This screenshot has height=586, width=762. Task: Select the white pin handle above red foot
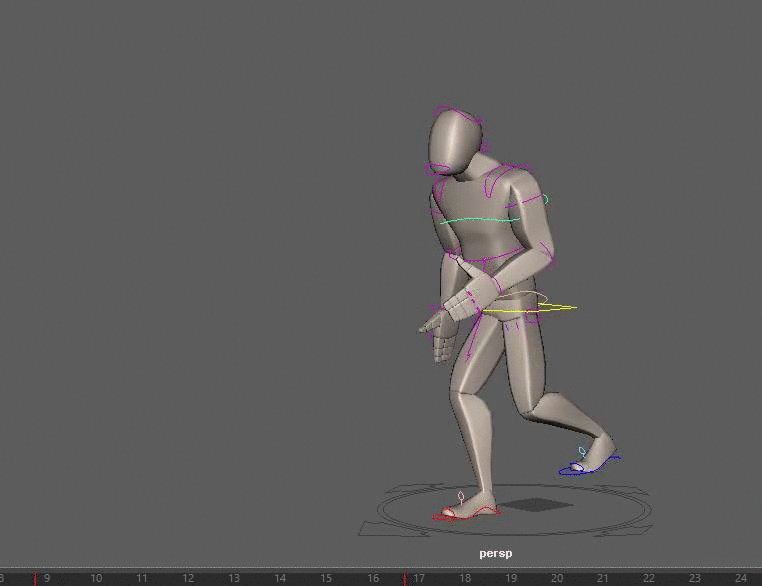click(x=461, y=497)
